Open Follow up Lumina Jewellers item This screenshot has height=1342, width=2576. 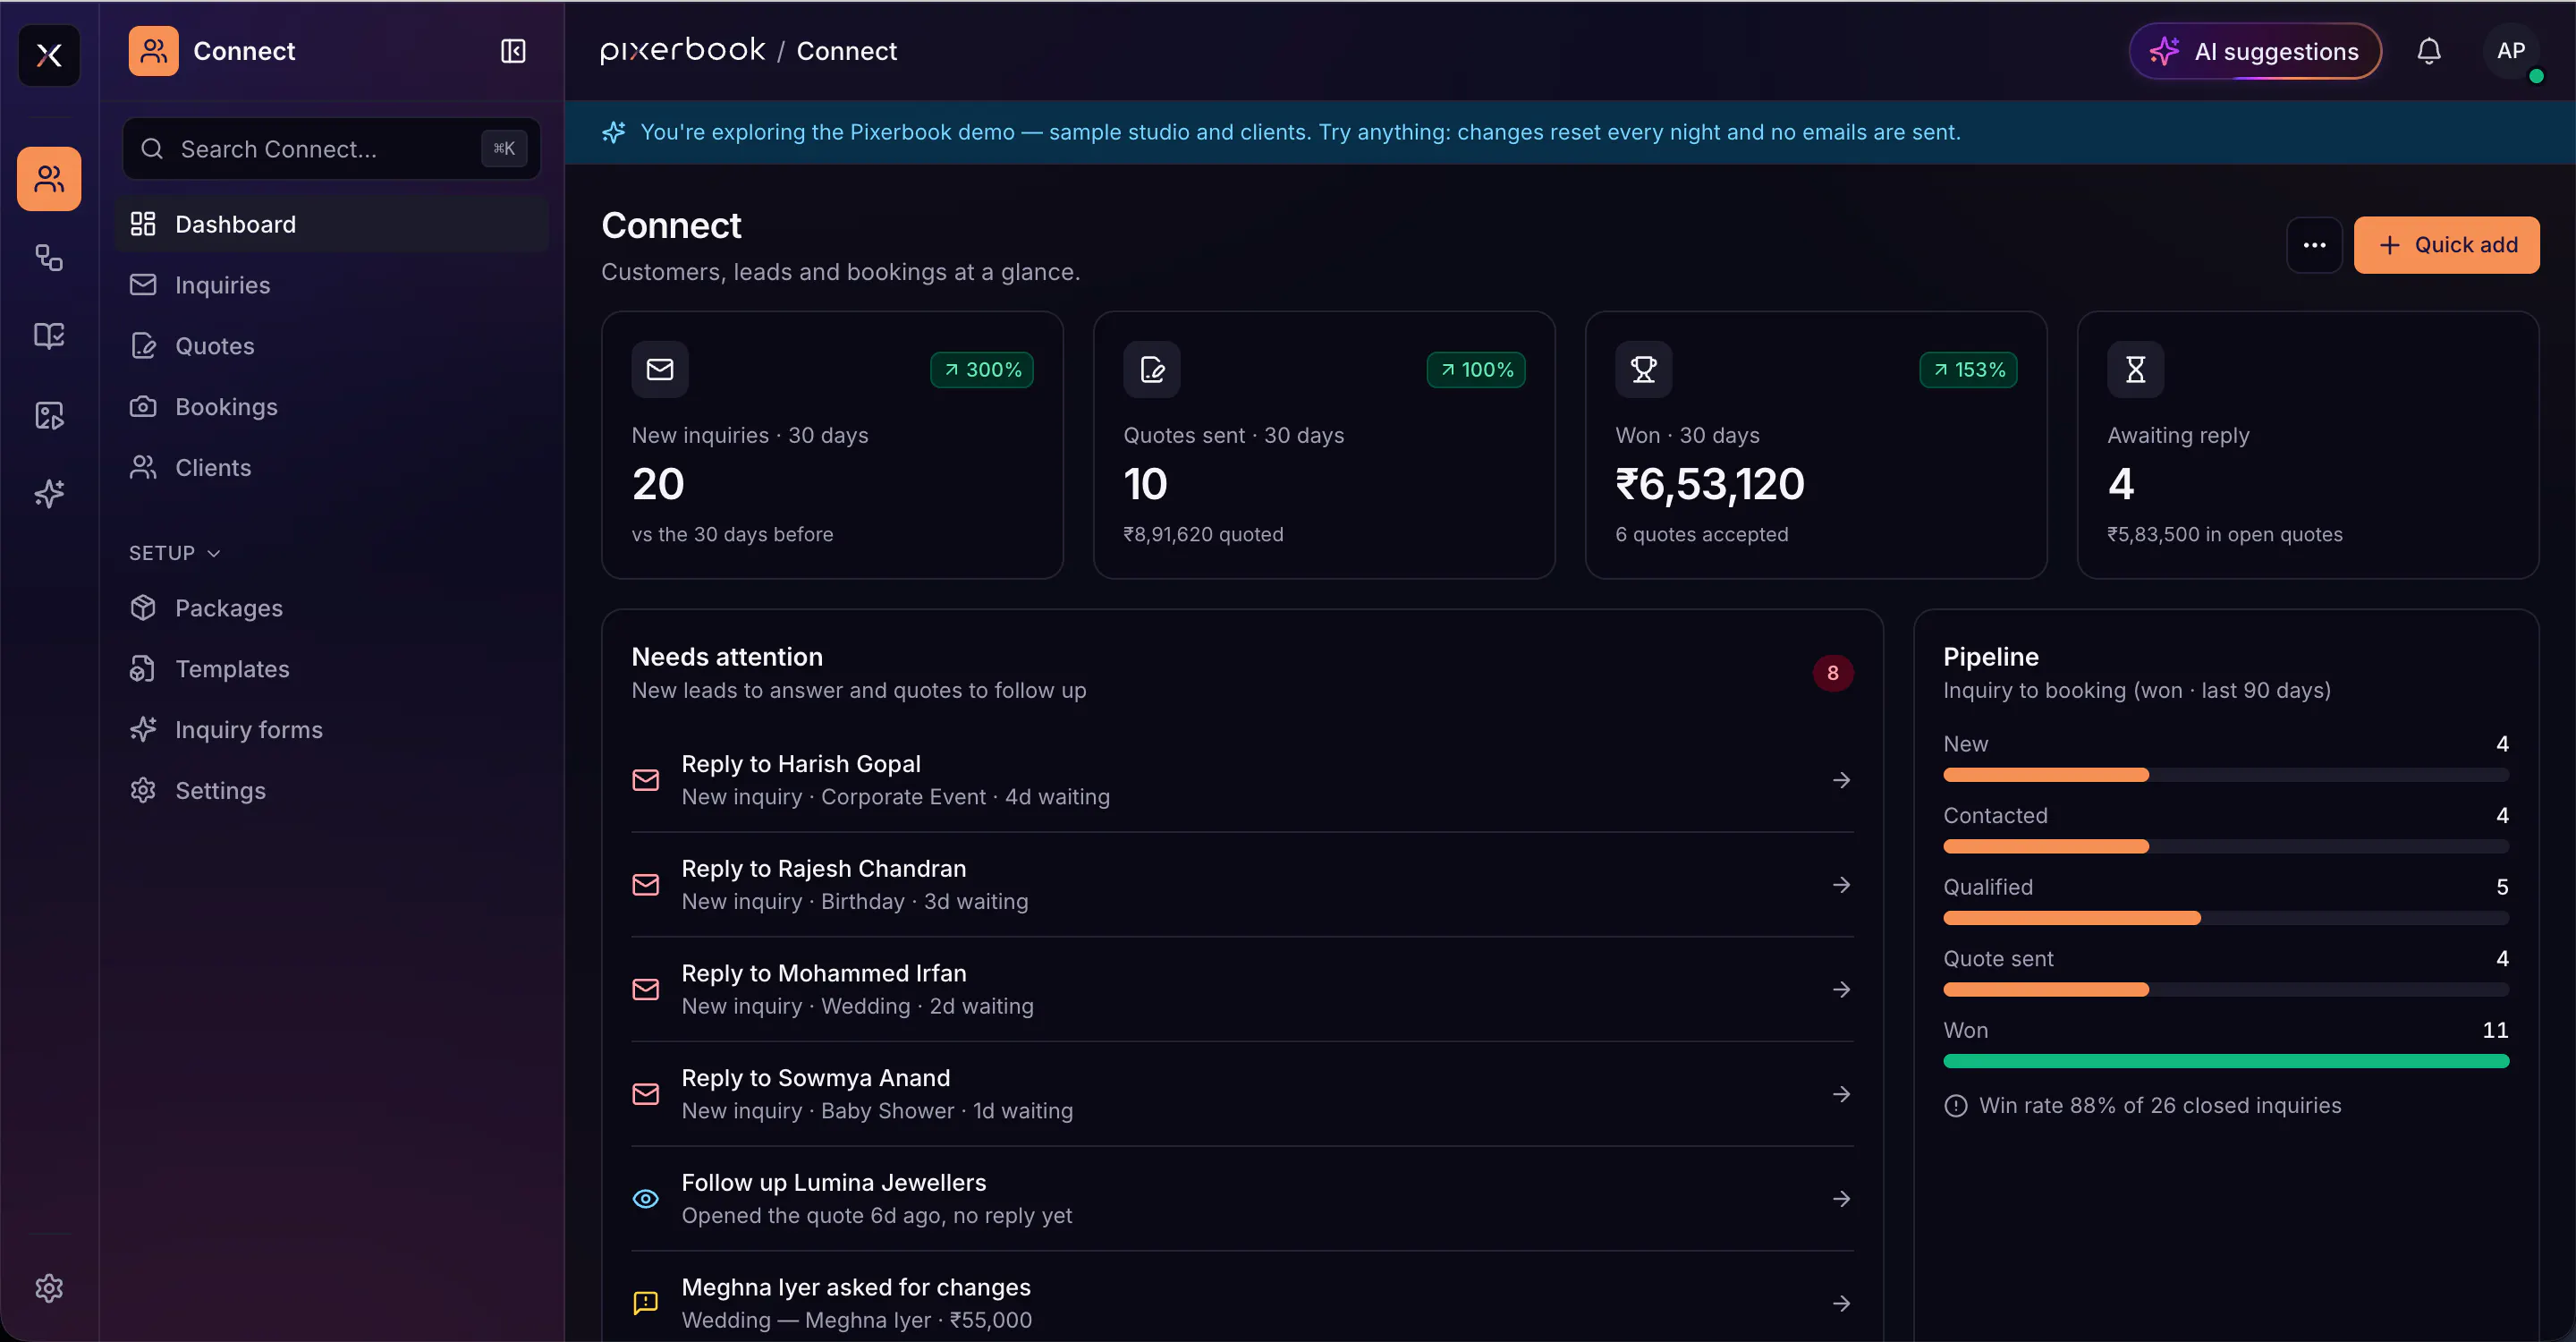coord(1242,1199)
